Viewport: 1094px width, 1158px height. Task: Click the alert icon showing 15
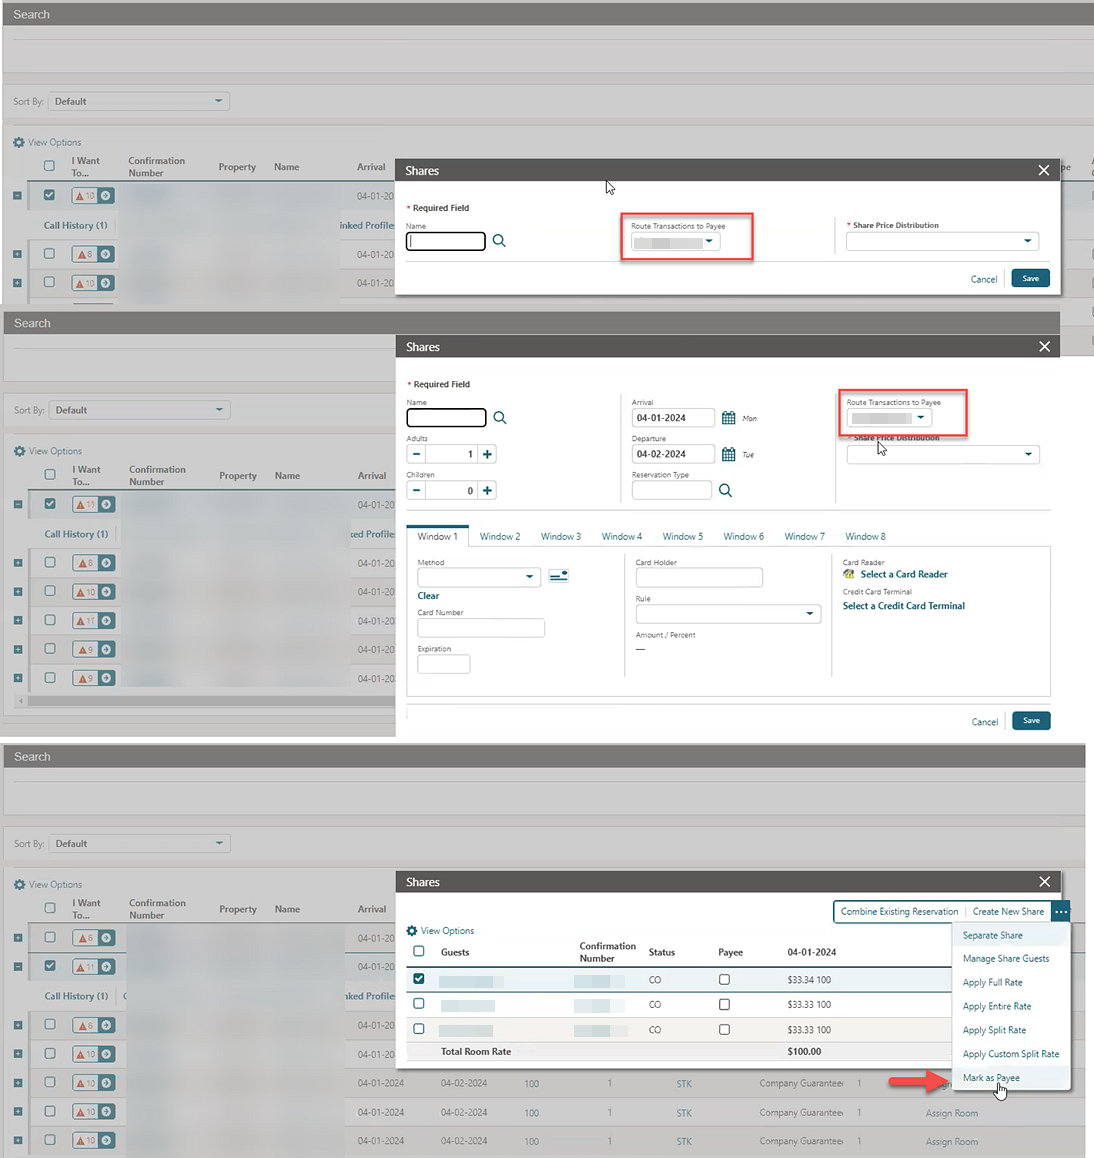click(85, 504)
